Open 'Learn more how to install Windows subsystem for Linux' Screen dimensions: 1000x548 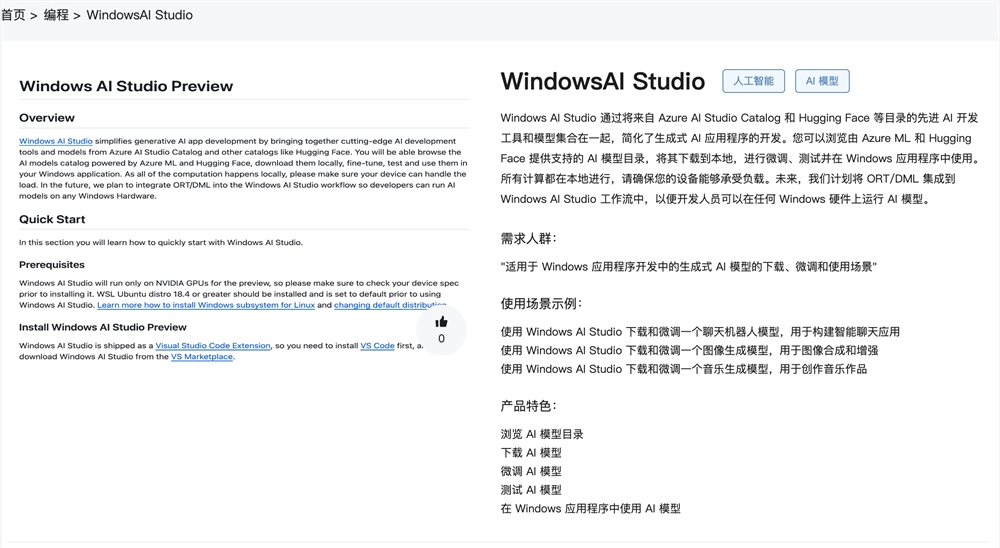click(206, 305)
